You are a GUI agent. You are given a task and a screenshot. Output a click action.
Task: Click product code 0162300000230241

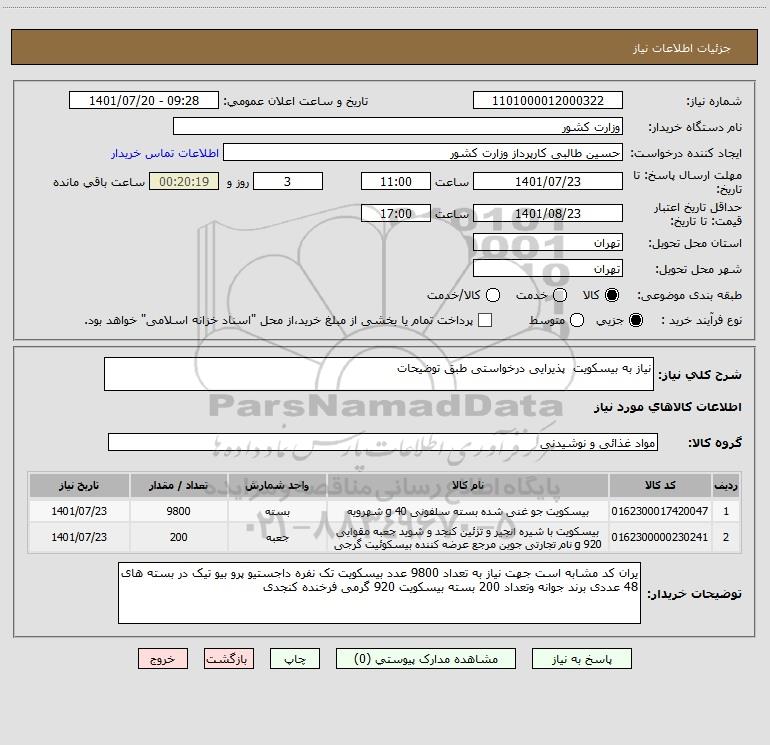(x=660, y=537)
